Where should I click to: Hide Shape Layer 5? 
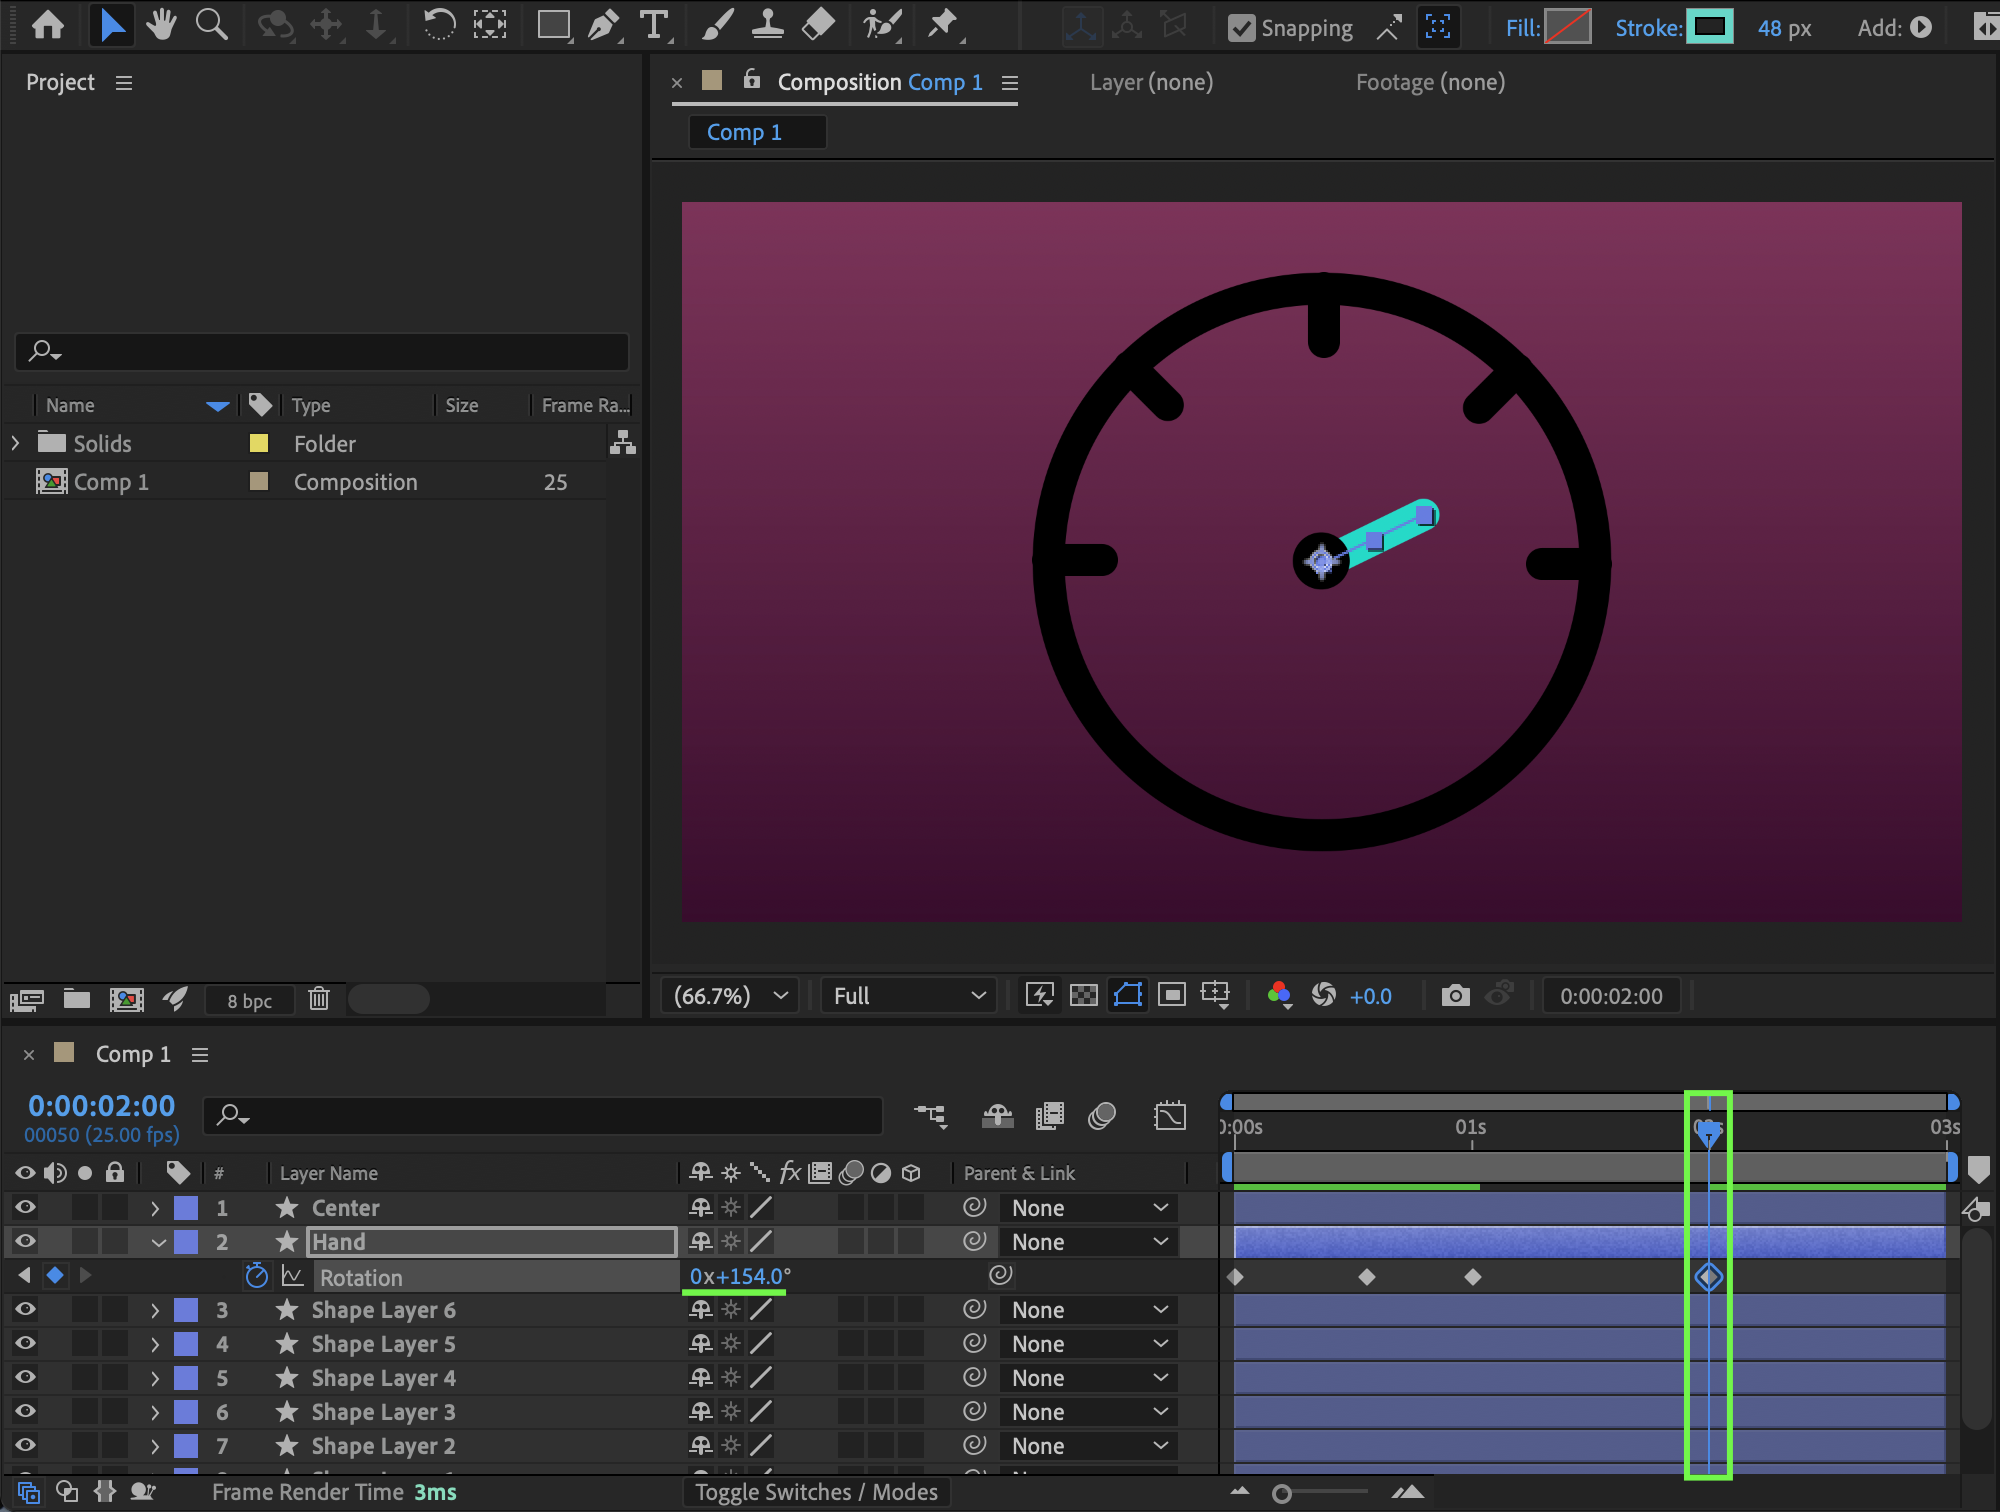click(x=25, y=1343)
